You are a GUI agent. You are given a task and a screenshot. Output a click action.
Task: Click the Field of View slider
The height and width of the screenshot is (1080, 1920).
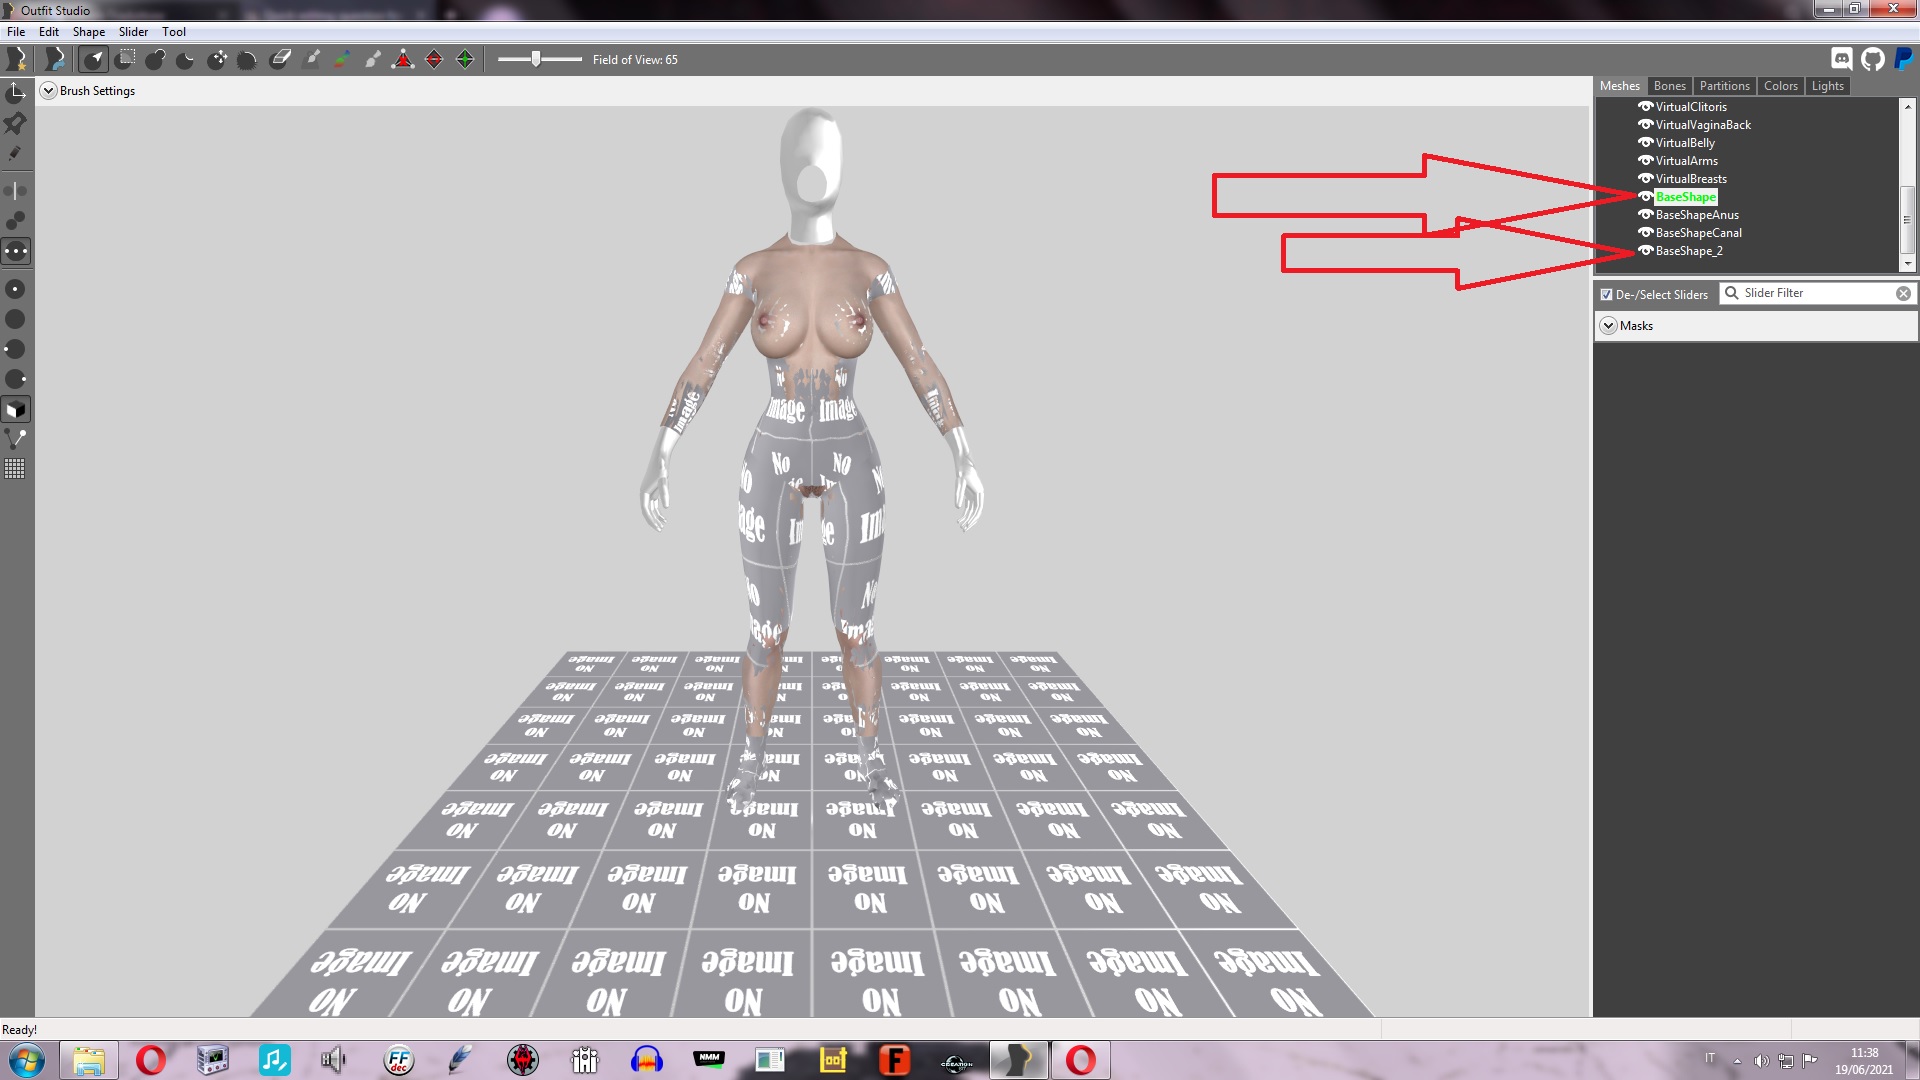coord(540,60)
